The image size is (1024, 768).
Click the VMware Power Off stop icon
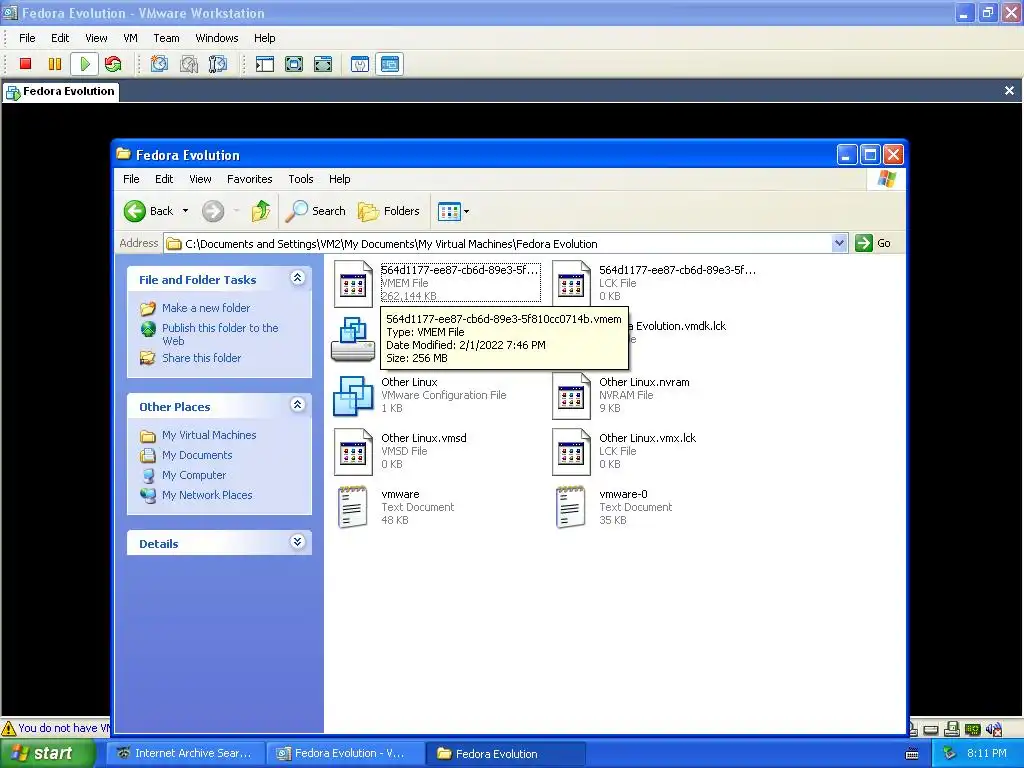[25, 64]
